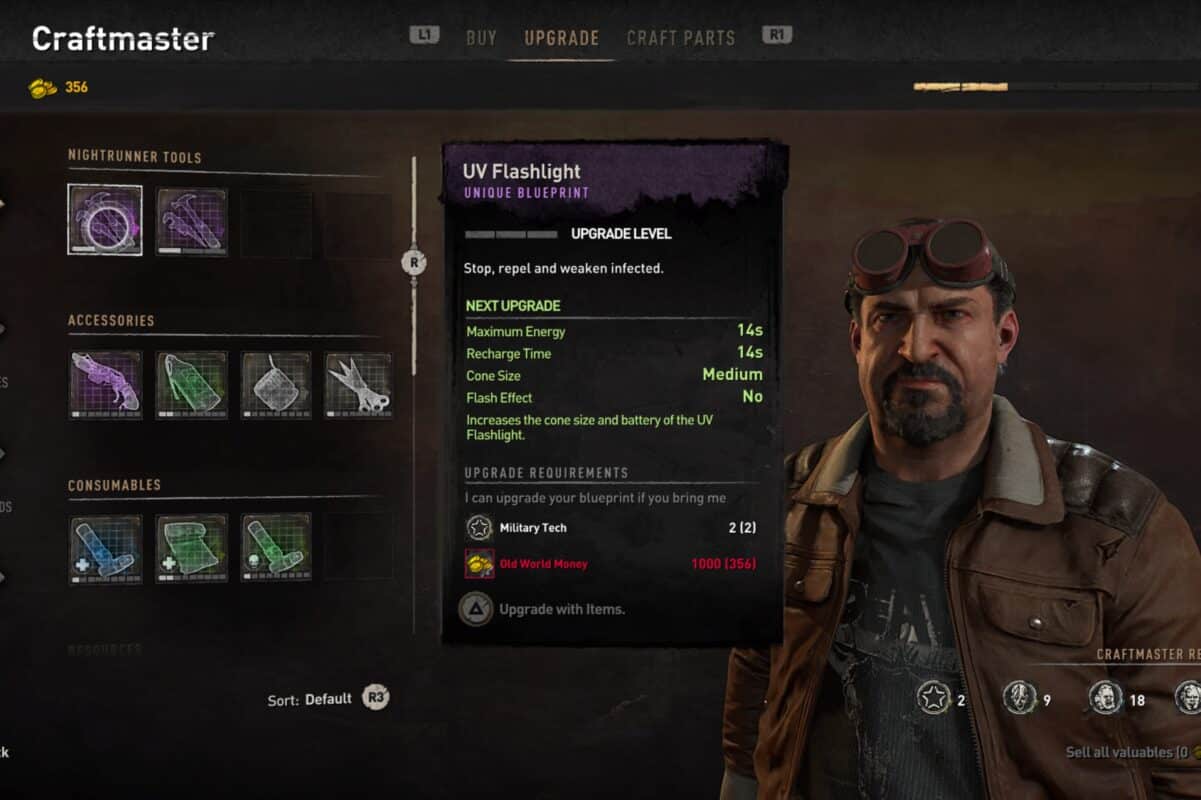Select the grappling hook blueprint icon
Image resolution: width=1201 pixels, height=800 pixels.
click(192, 221)
